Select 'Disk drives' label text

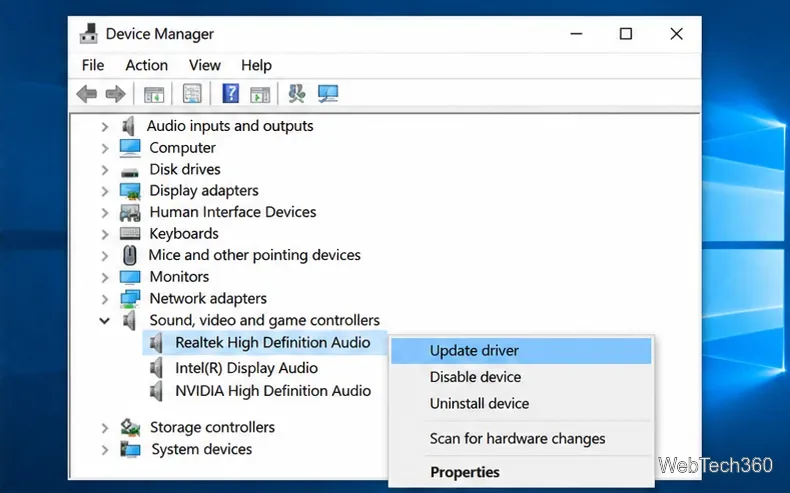[185, 169]
